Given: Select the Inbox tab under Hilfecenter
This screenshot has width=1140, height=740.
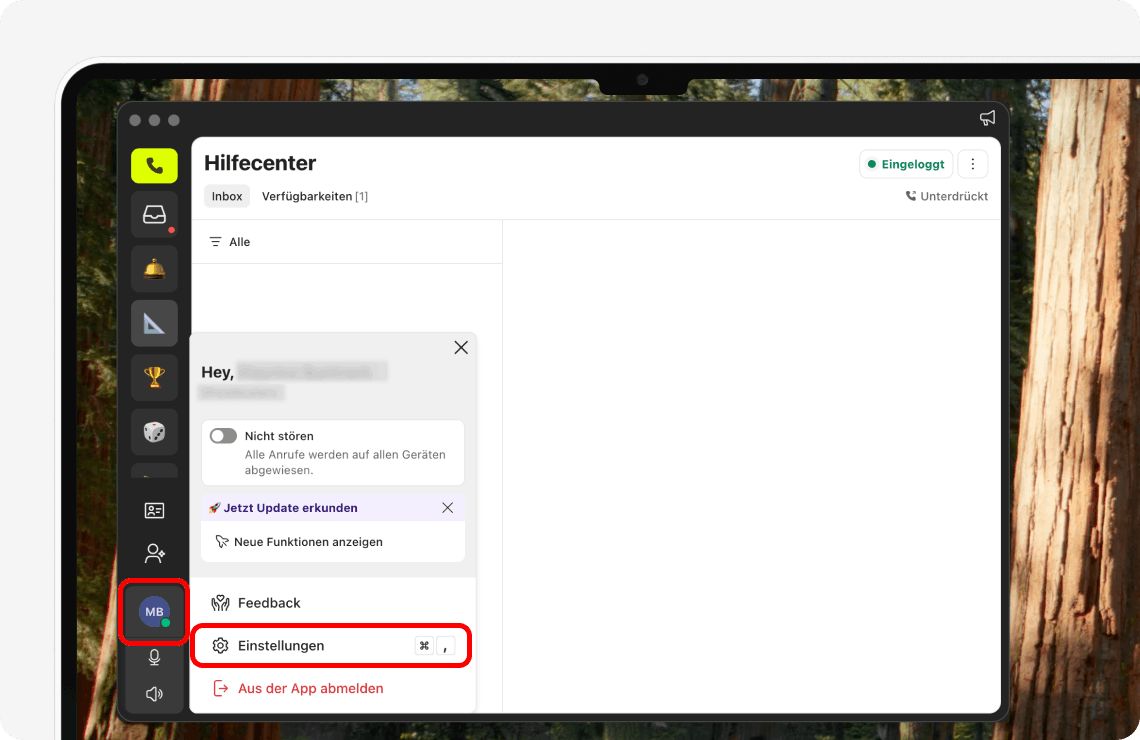Looking at the screenshot, I should (x=226, y=196).
